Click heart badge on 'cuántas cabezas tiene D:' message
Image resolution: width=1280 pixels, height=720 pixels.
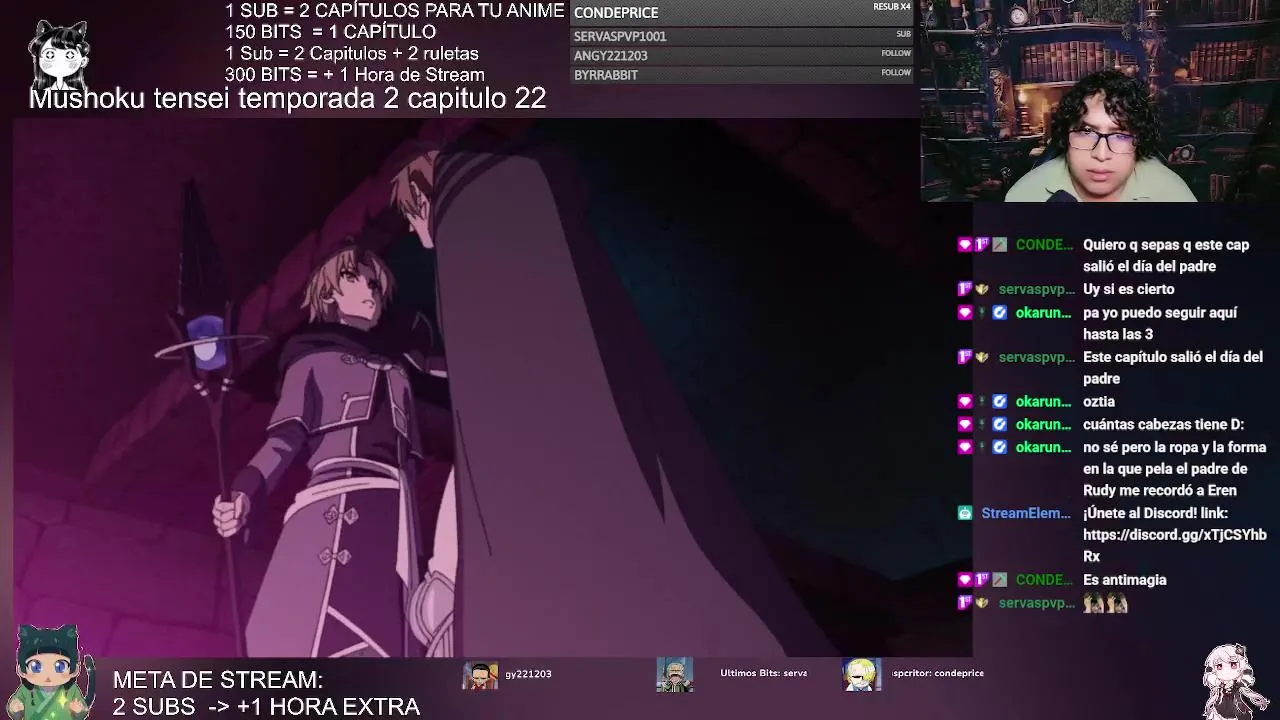point(965,425)
